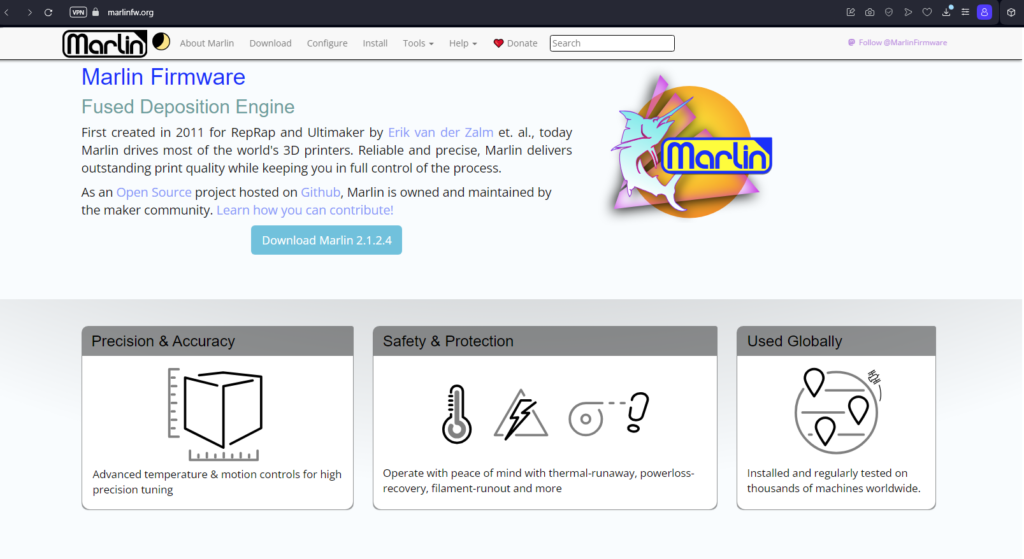Click the large Marlin swordfish logo image

690,146
